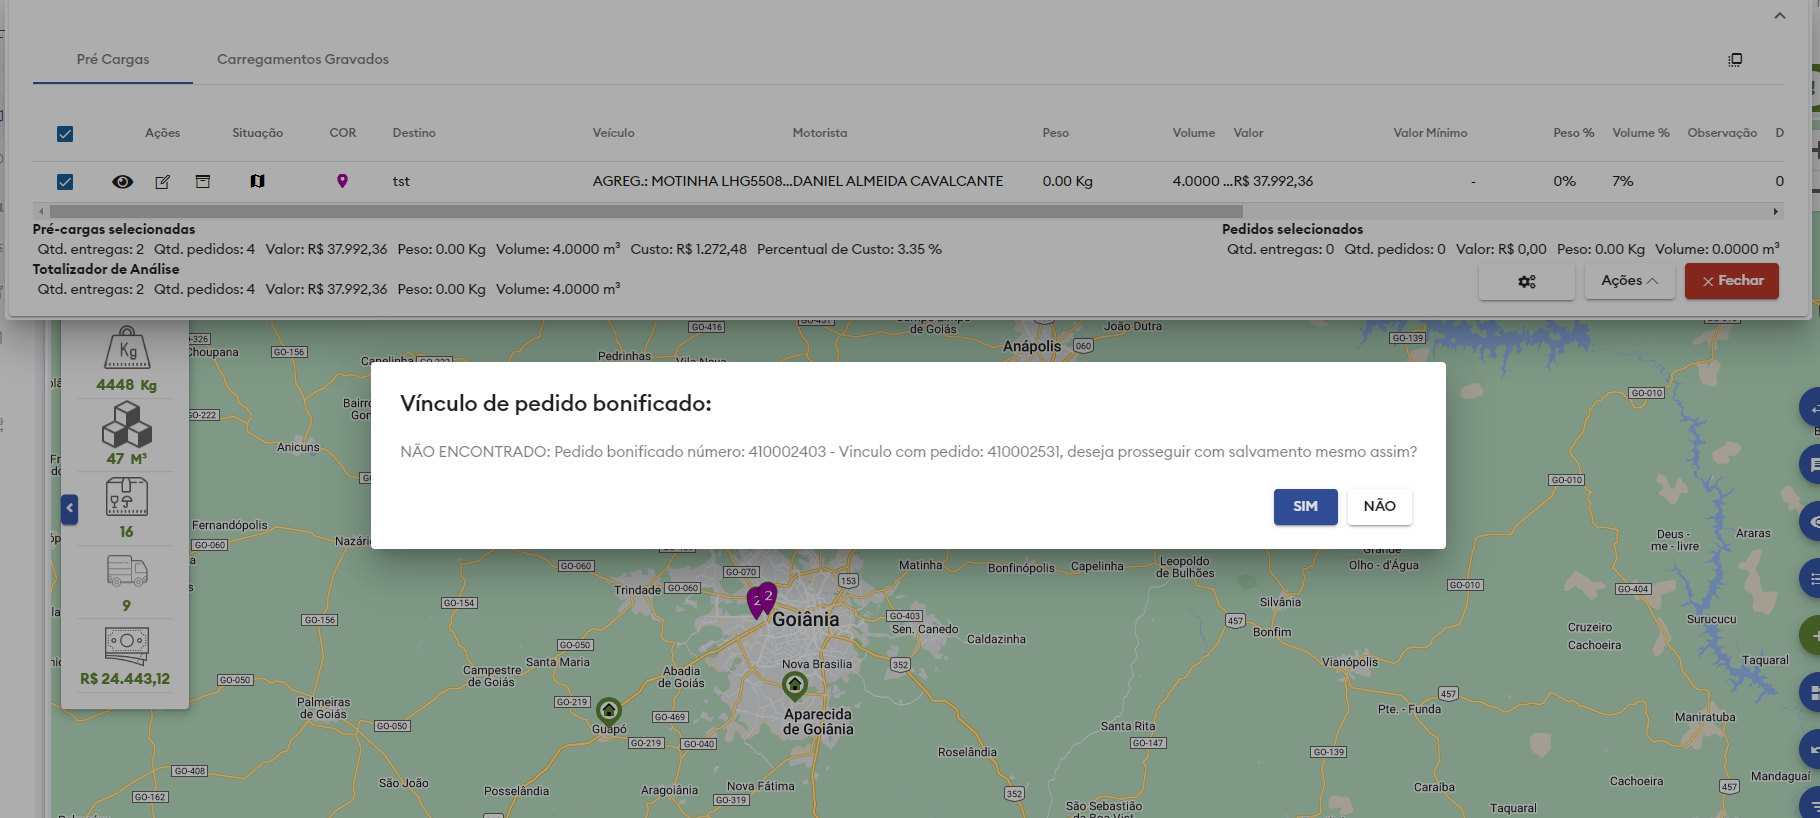
Task: Click the purple pin in the COR column
Action: 342,181
